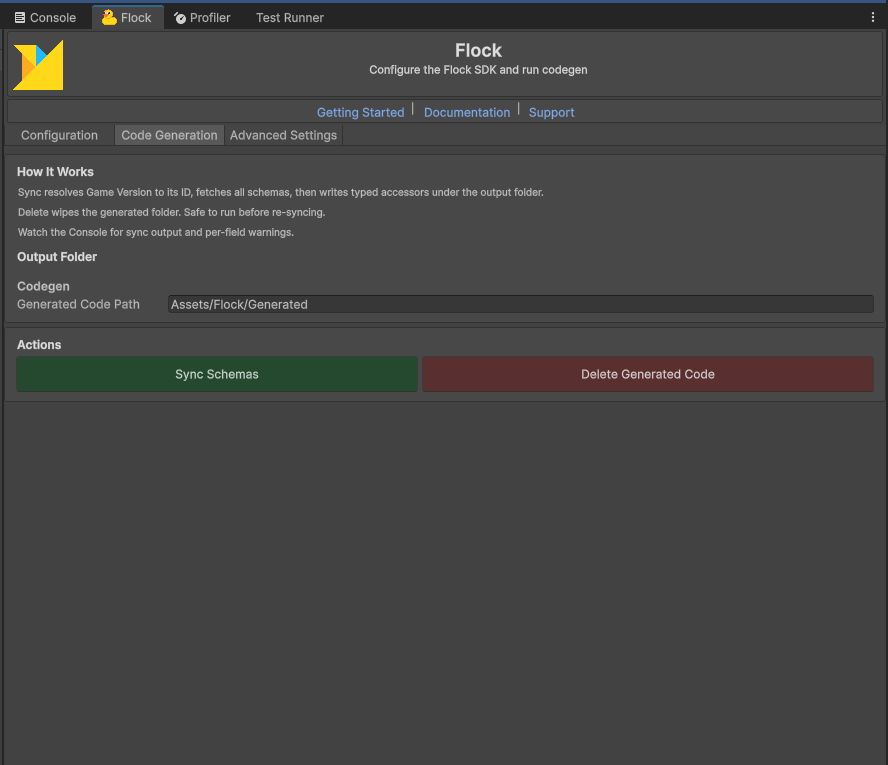
Task: Click the How It Works heading
Action: 56,172
